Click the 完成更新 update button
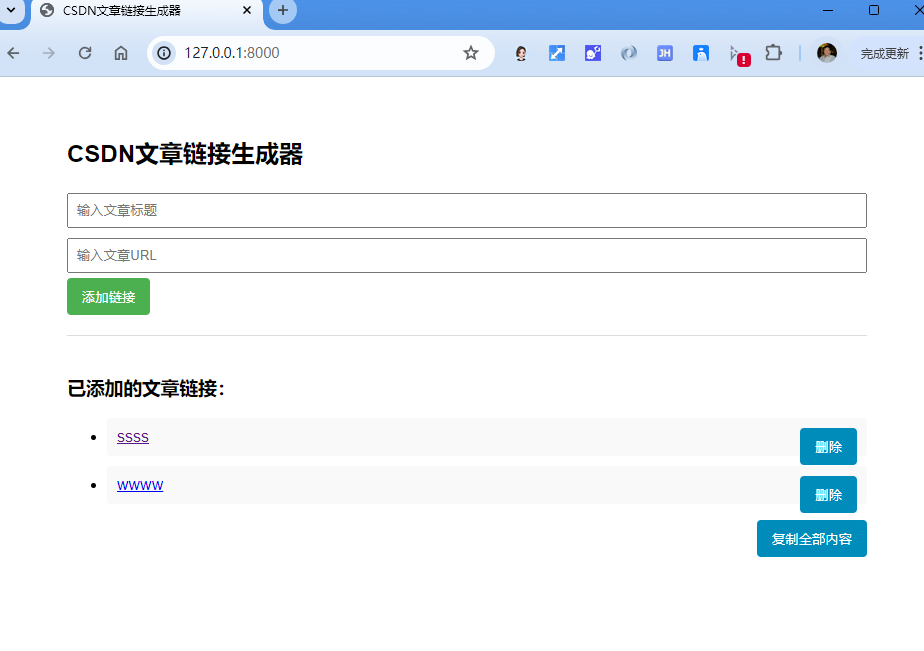This screenshot has width=924, height=651. pos(884,54)
